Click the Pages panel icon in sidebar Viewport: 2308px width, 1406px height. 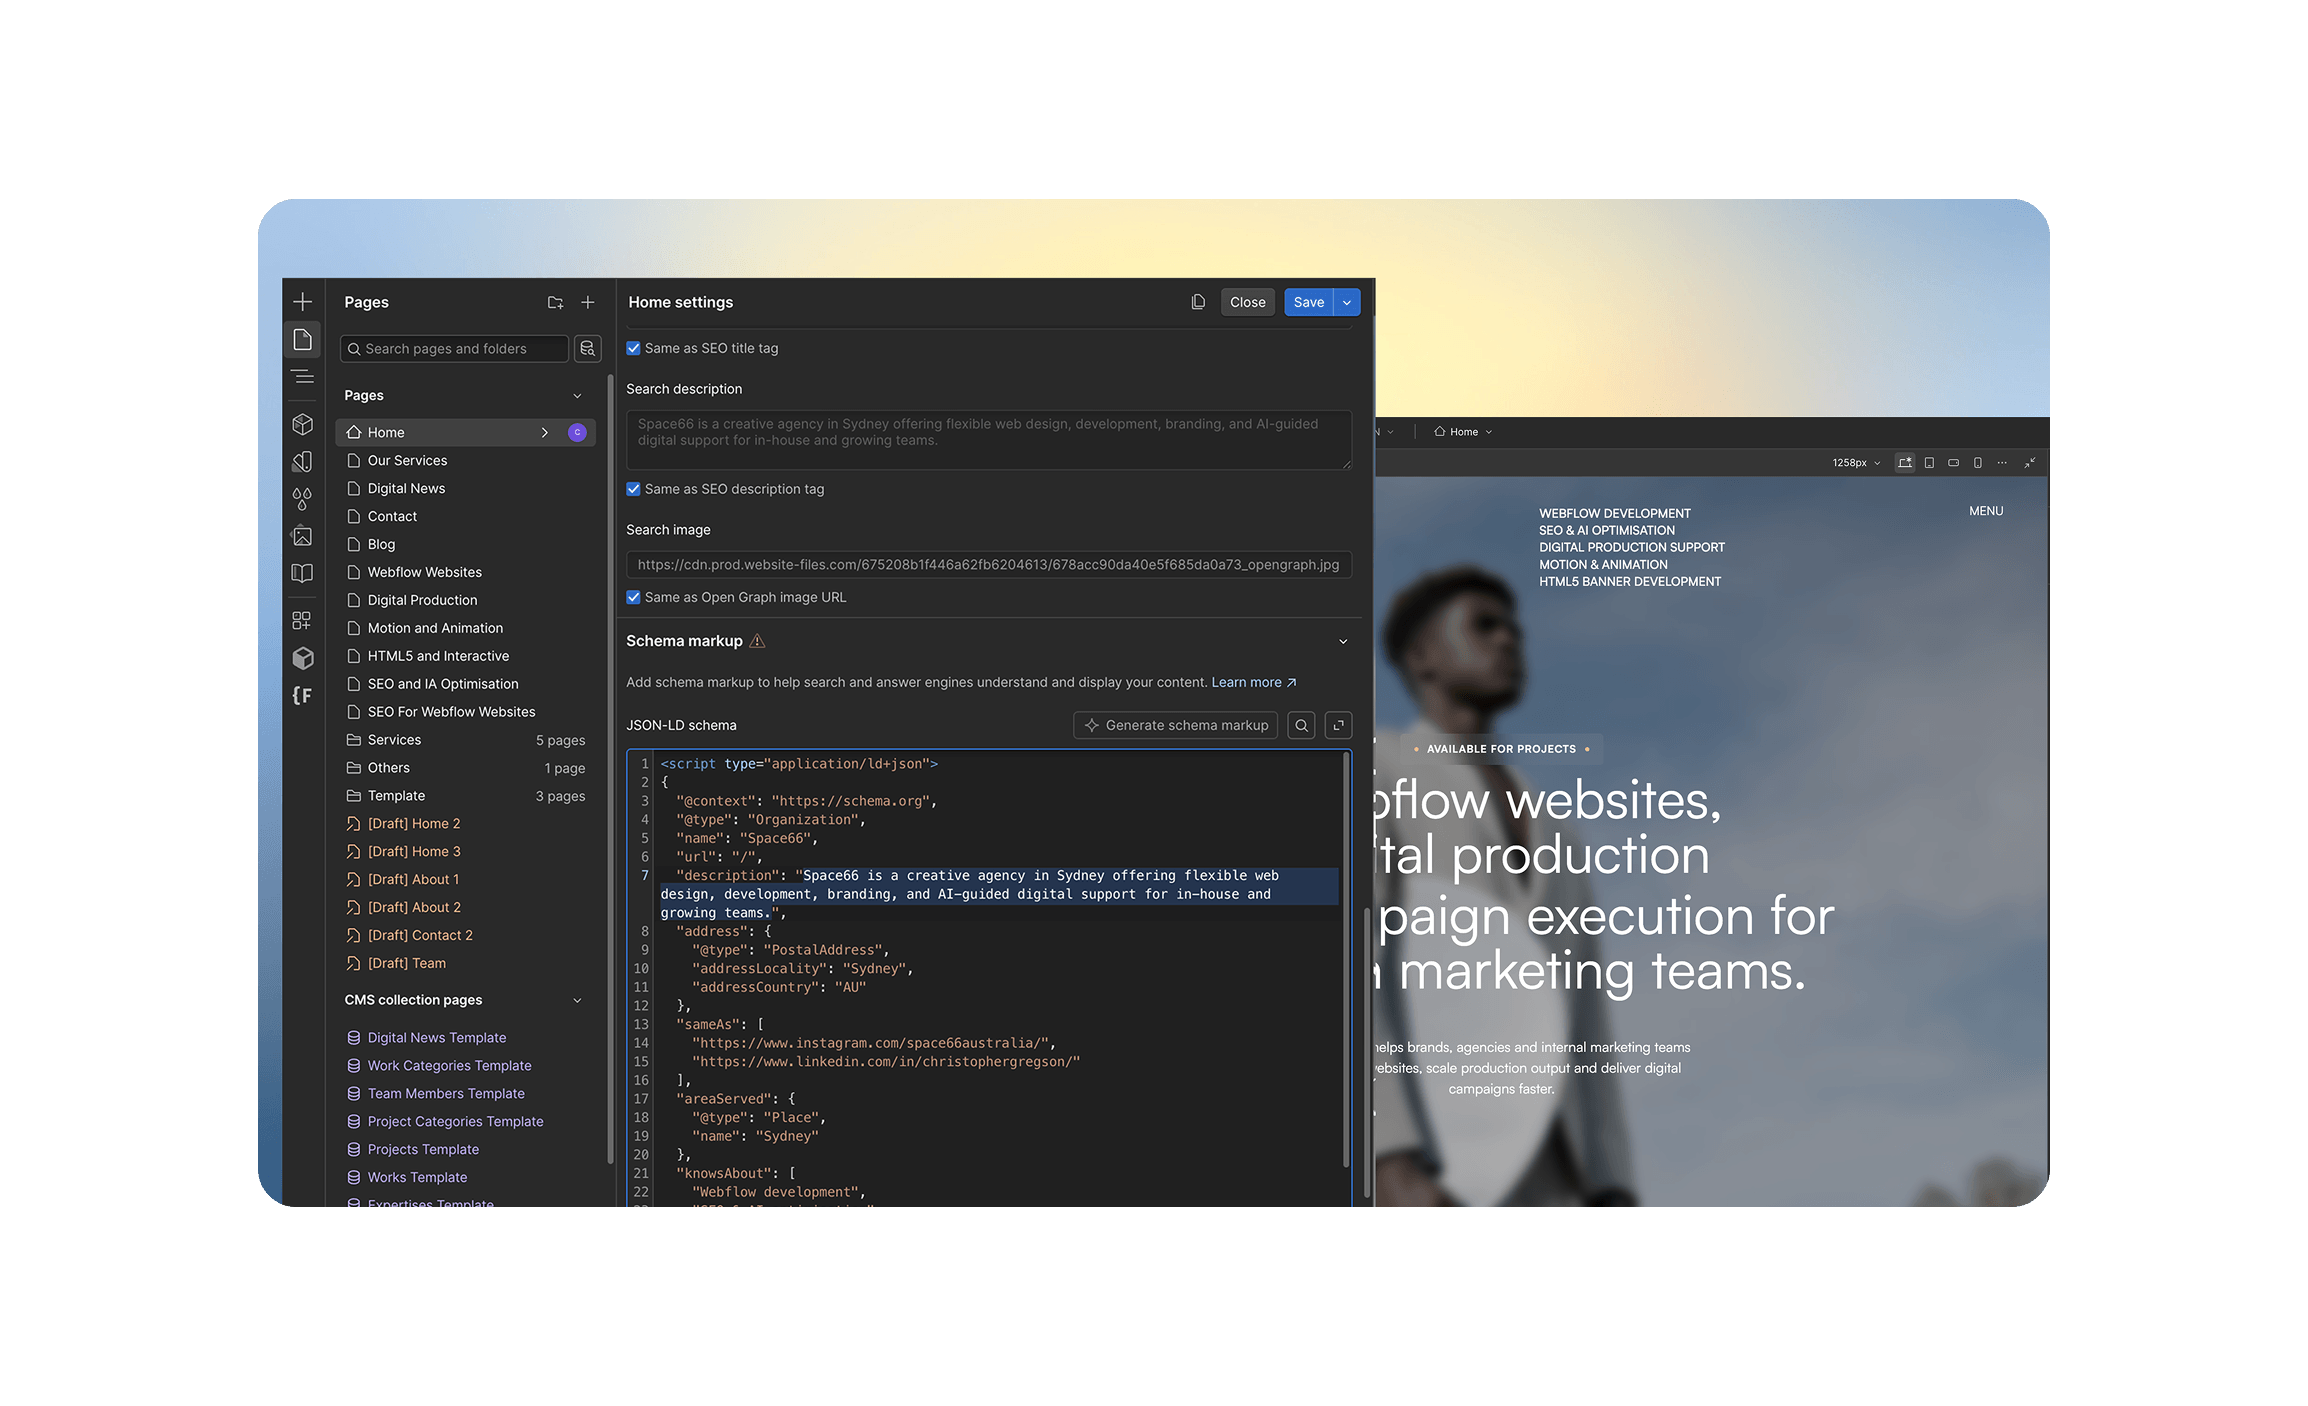pos(303,340)
